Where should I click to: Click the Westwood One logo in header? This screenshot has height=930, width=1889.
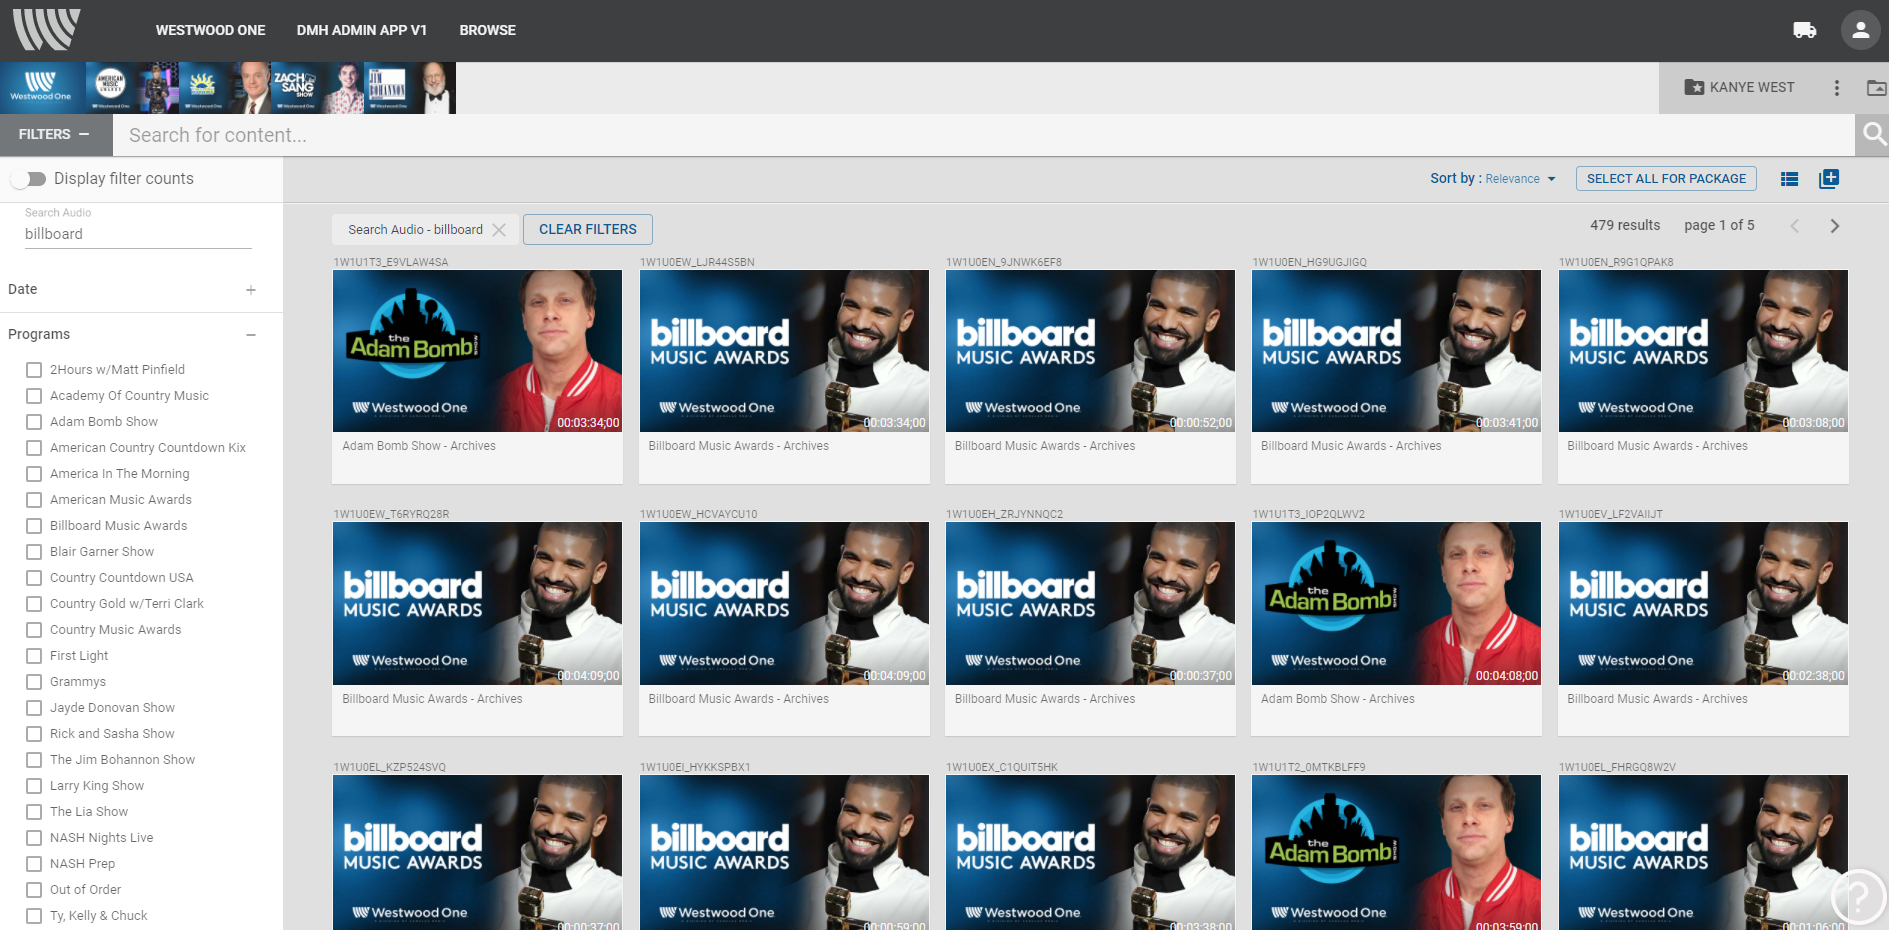pyautogui.click(x=46, y=30)
